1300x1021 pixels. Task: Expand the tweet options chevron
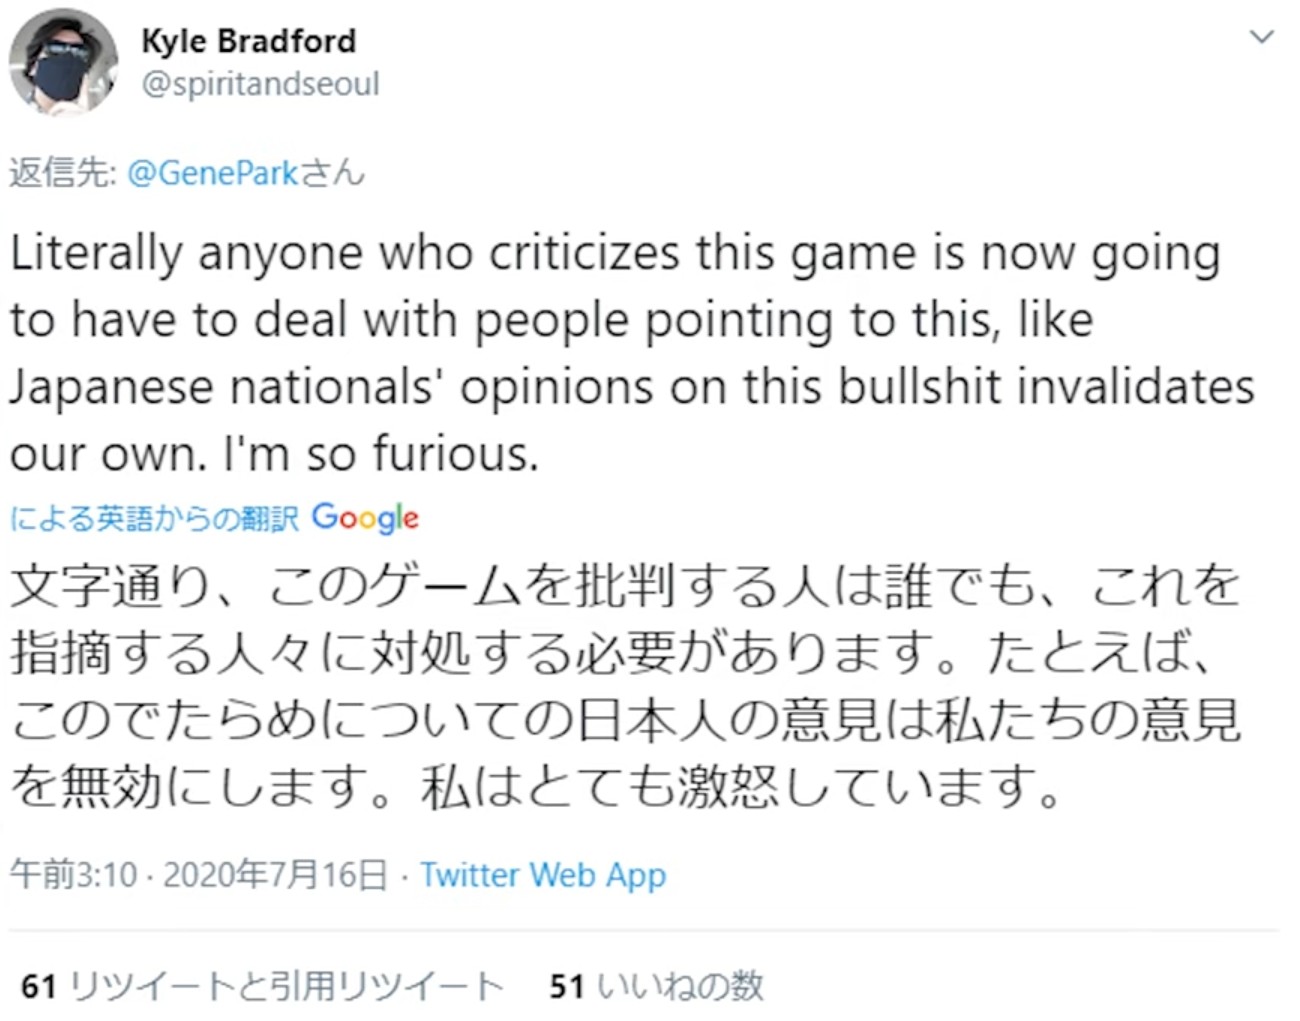coord(1262,38)
